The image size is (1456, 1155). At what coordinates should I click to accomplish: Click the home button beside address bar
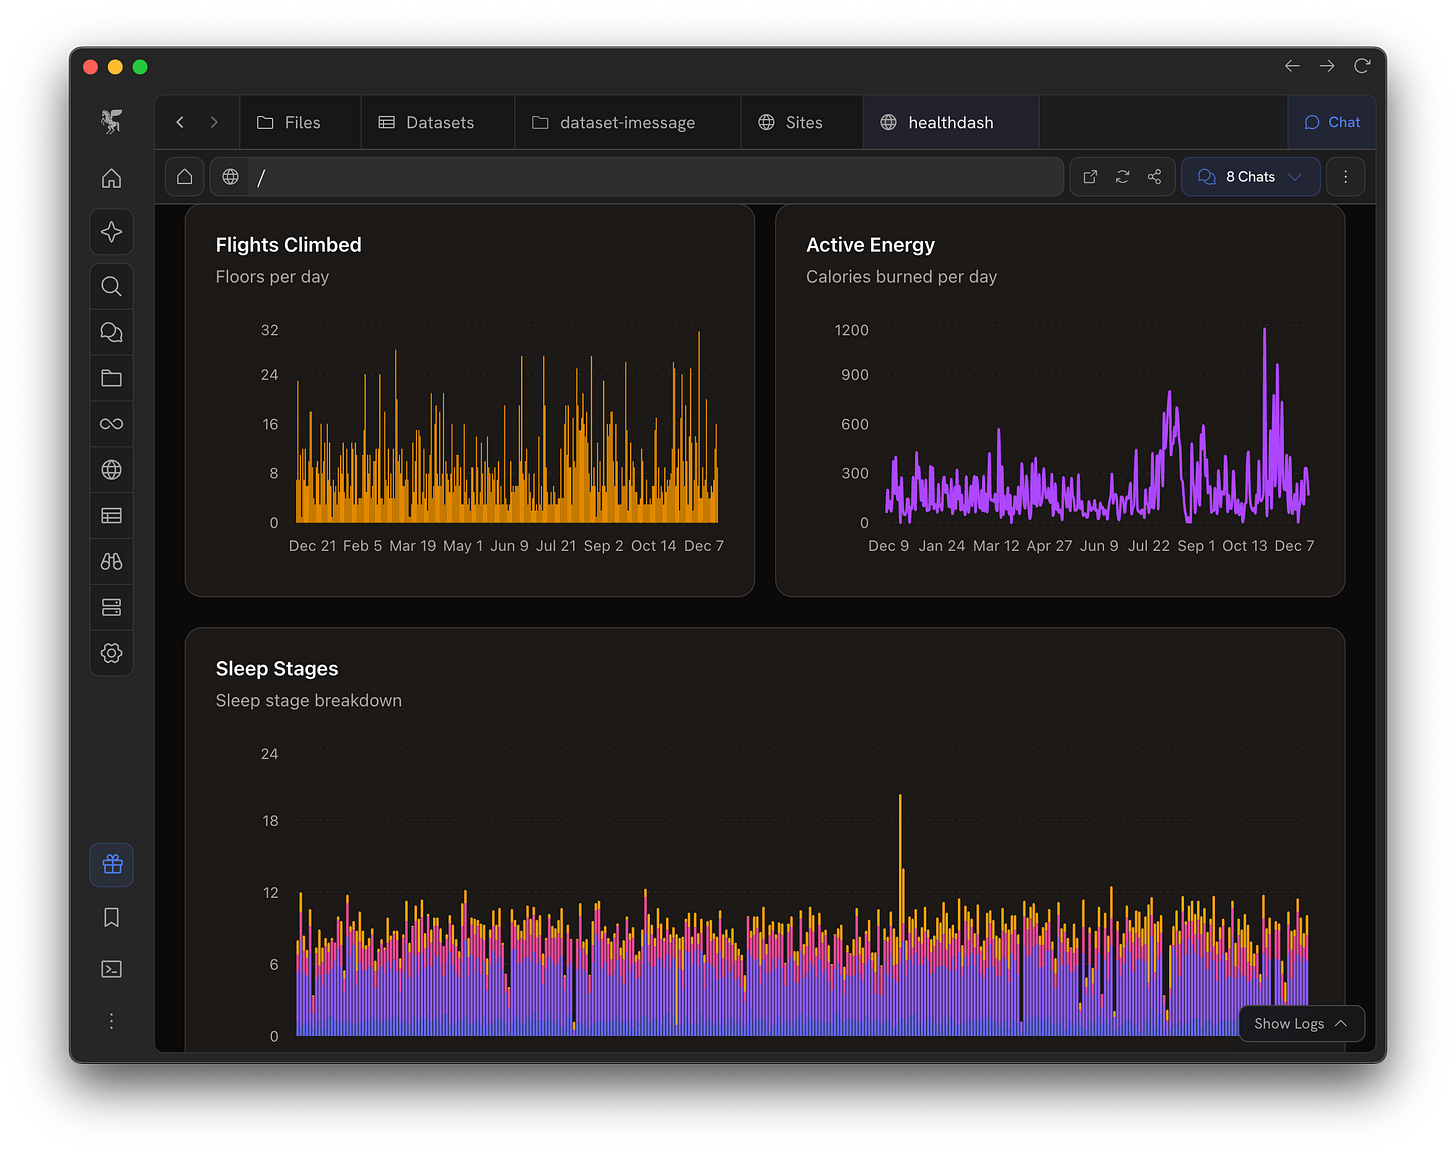pos(185,177)
